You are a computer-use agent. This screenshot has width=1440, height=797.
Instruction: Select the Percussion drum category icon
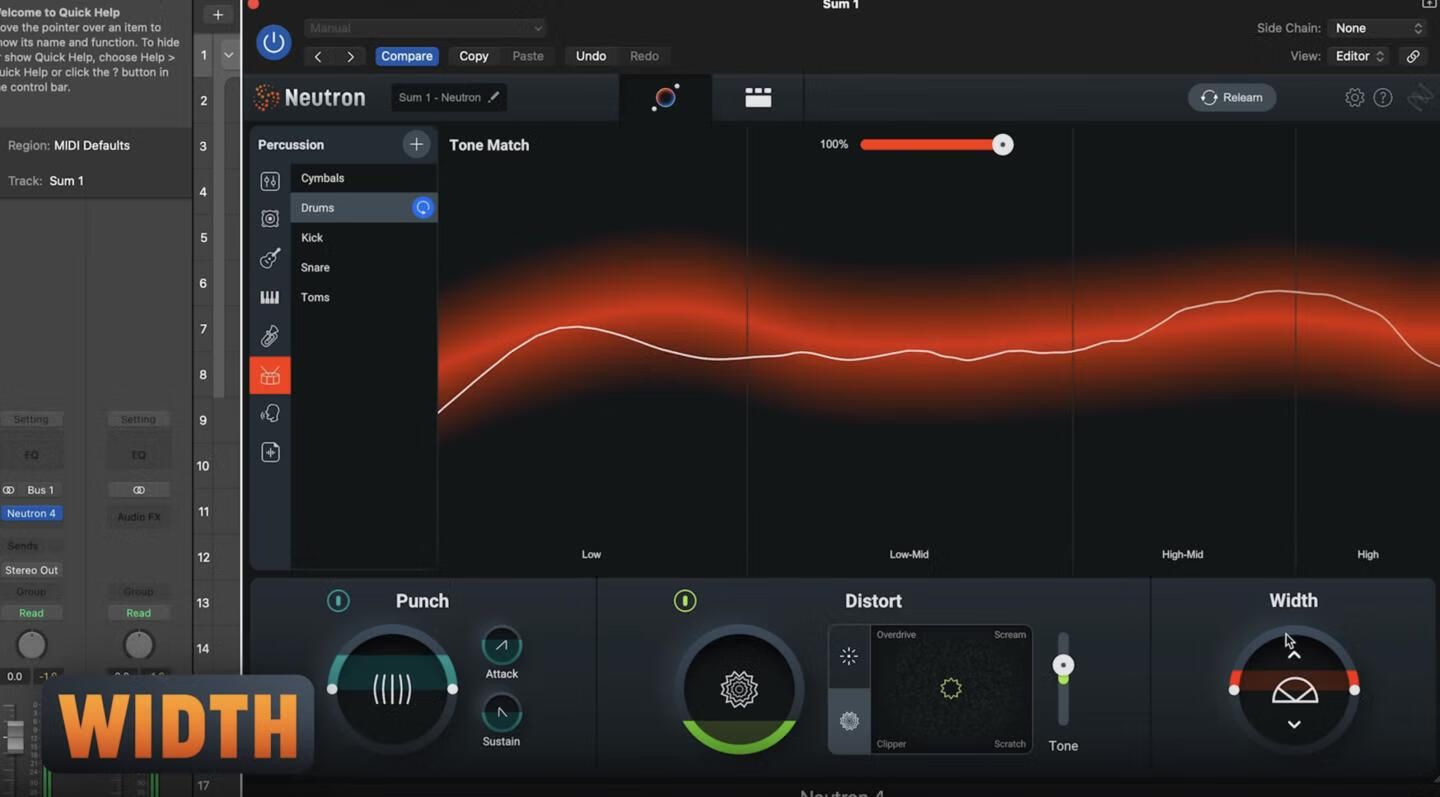tap(270, 375)
